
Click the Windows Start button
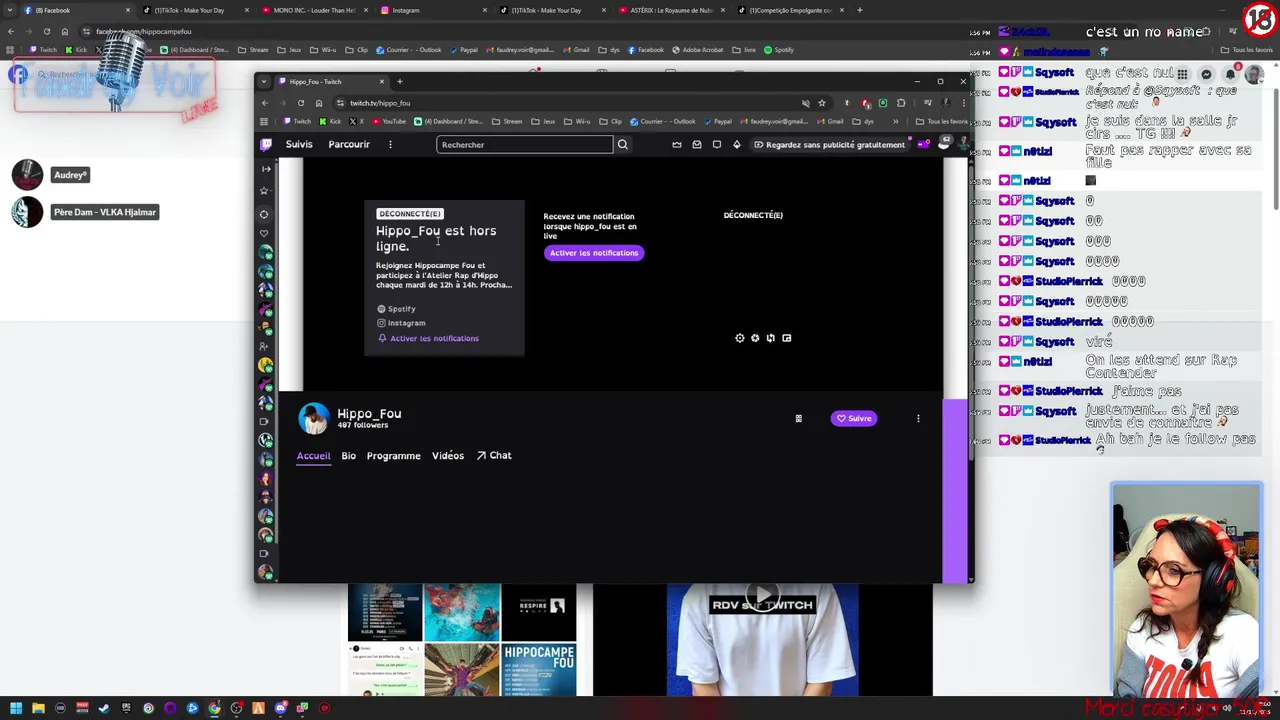(x=16, y=708)
